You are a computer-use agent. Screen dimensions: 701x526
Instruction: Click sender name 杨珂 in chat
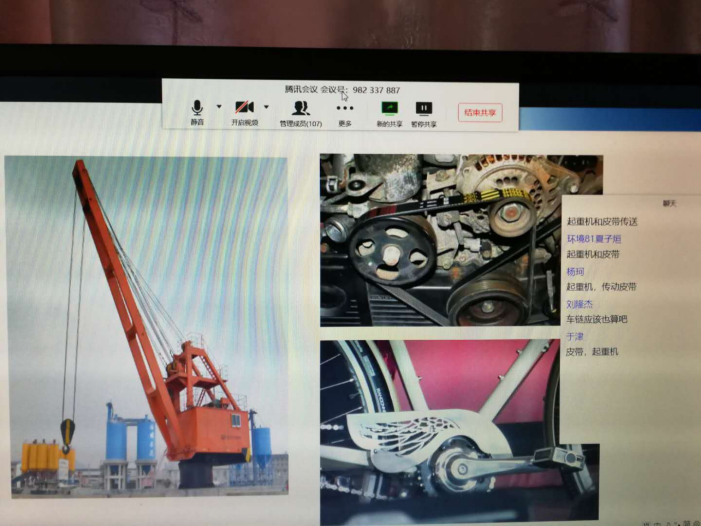[x=575, y=271]
